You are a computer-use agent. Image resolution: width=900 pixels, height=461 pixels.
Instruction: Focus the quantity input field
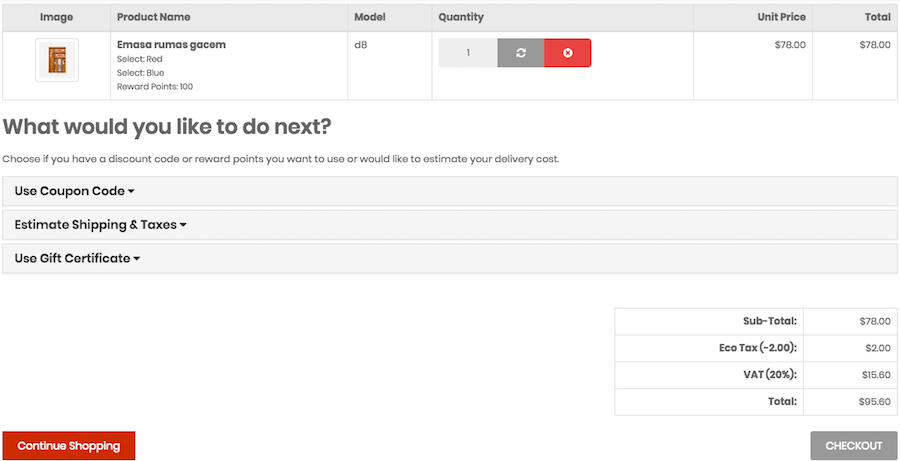(x=468, y=53)
